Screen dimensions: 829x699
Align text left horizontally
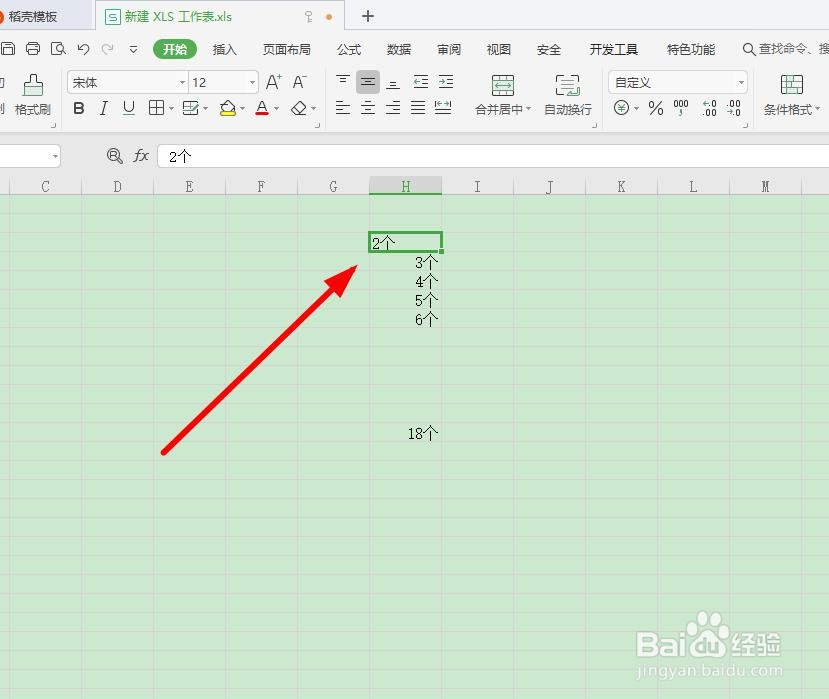[x=343, y=108]
